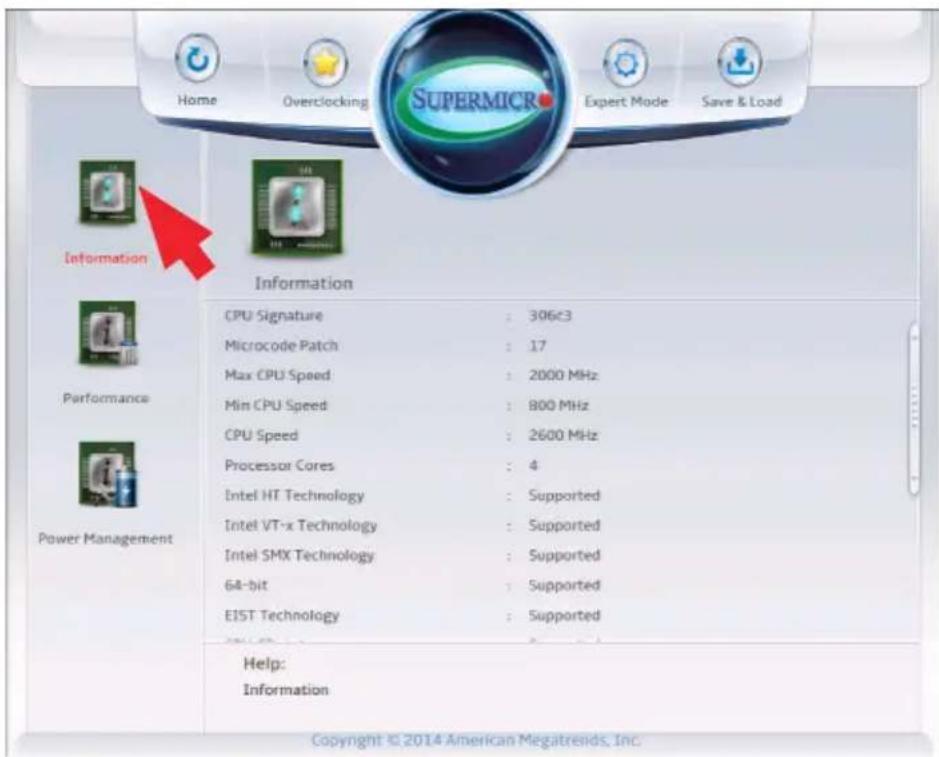The height and width of the screenshot is (757, 939).
Task: Click the Max CPU Speed label
Action: pos(277,376)
